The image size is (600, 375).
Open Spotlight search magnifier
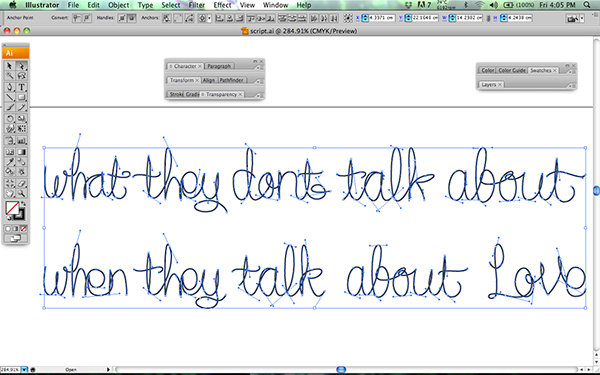tap(587, 5)
